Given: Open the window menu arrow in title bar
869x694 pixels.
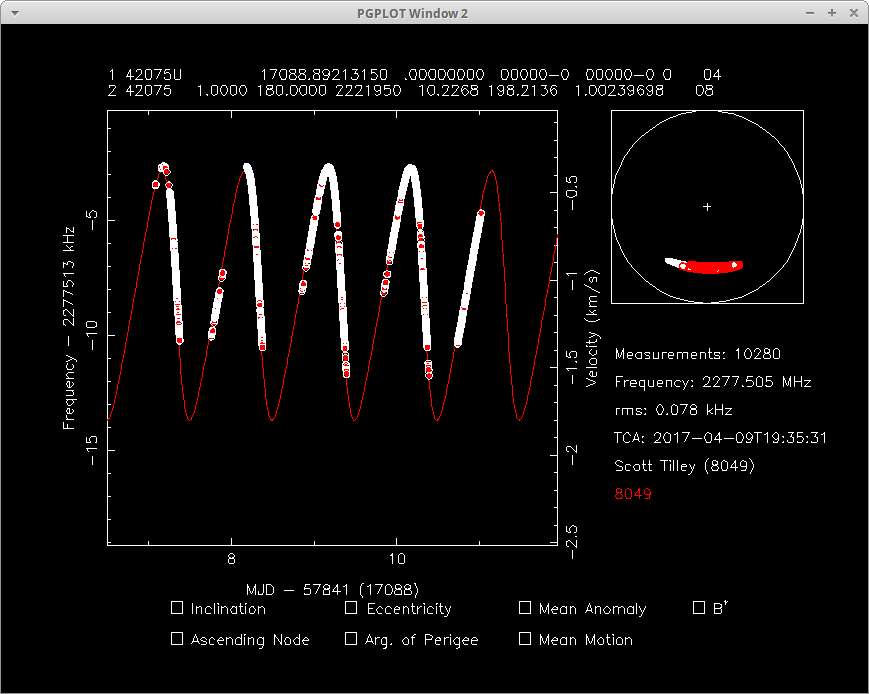Looking at the screenshot, I should [x=15, y=13].
